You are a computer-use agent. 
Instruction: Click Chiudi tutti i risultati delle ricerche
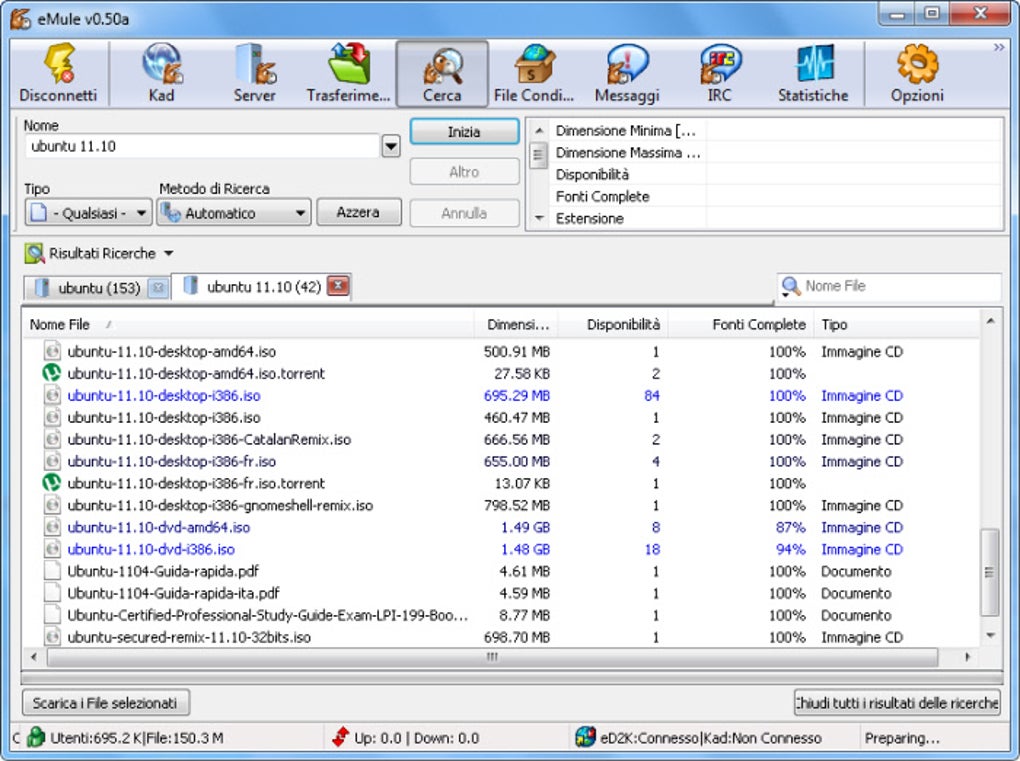[x=897, y=702]
